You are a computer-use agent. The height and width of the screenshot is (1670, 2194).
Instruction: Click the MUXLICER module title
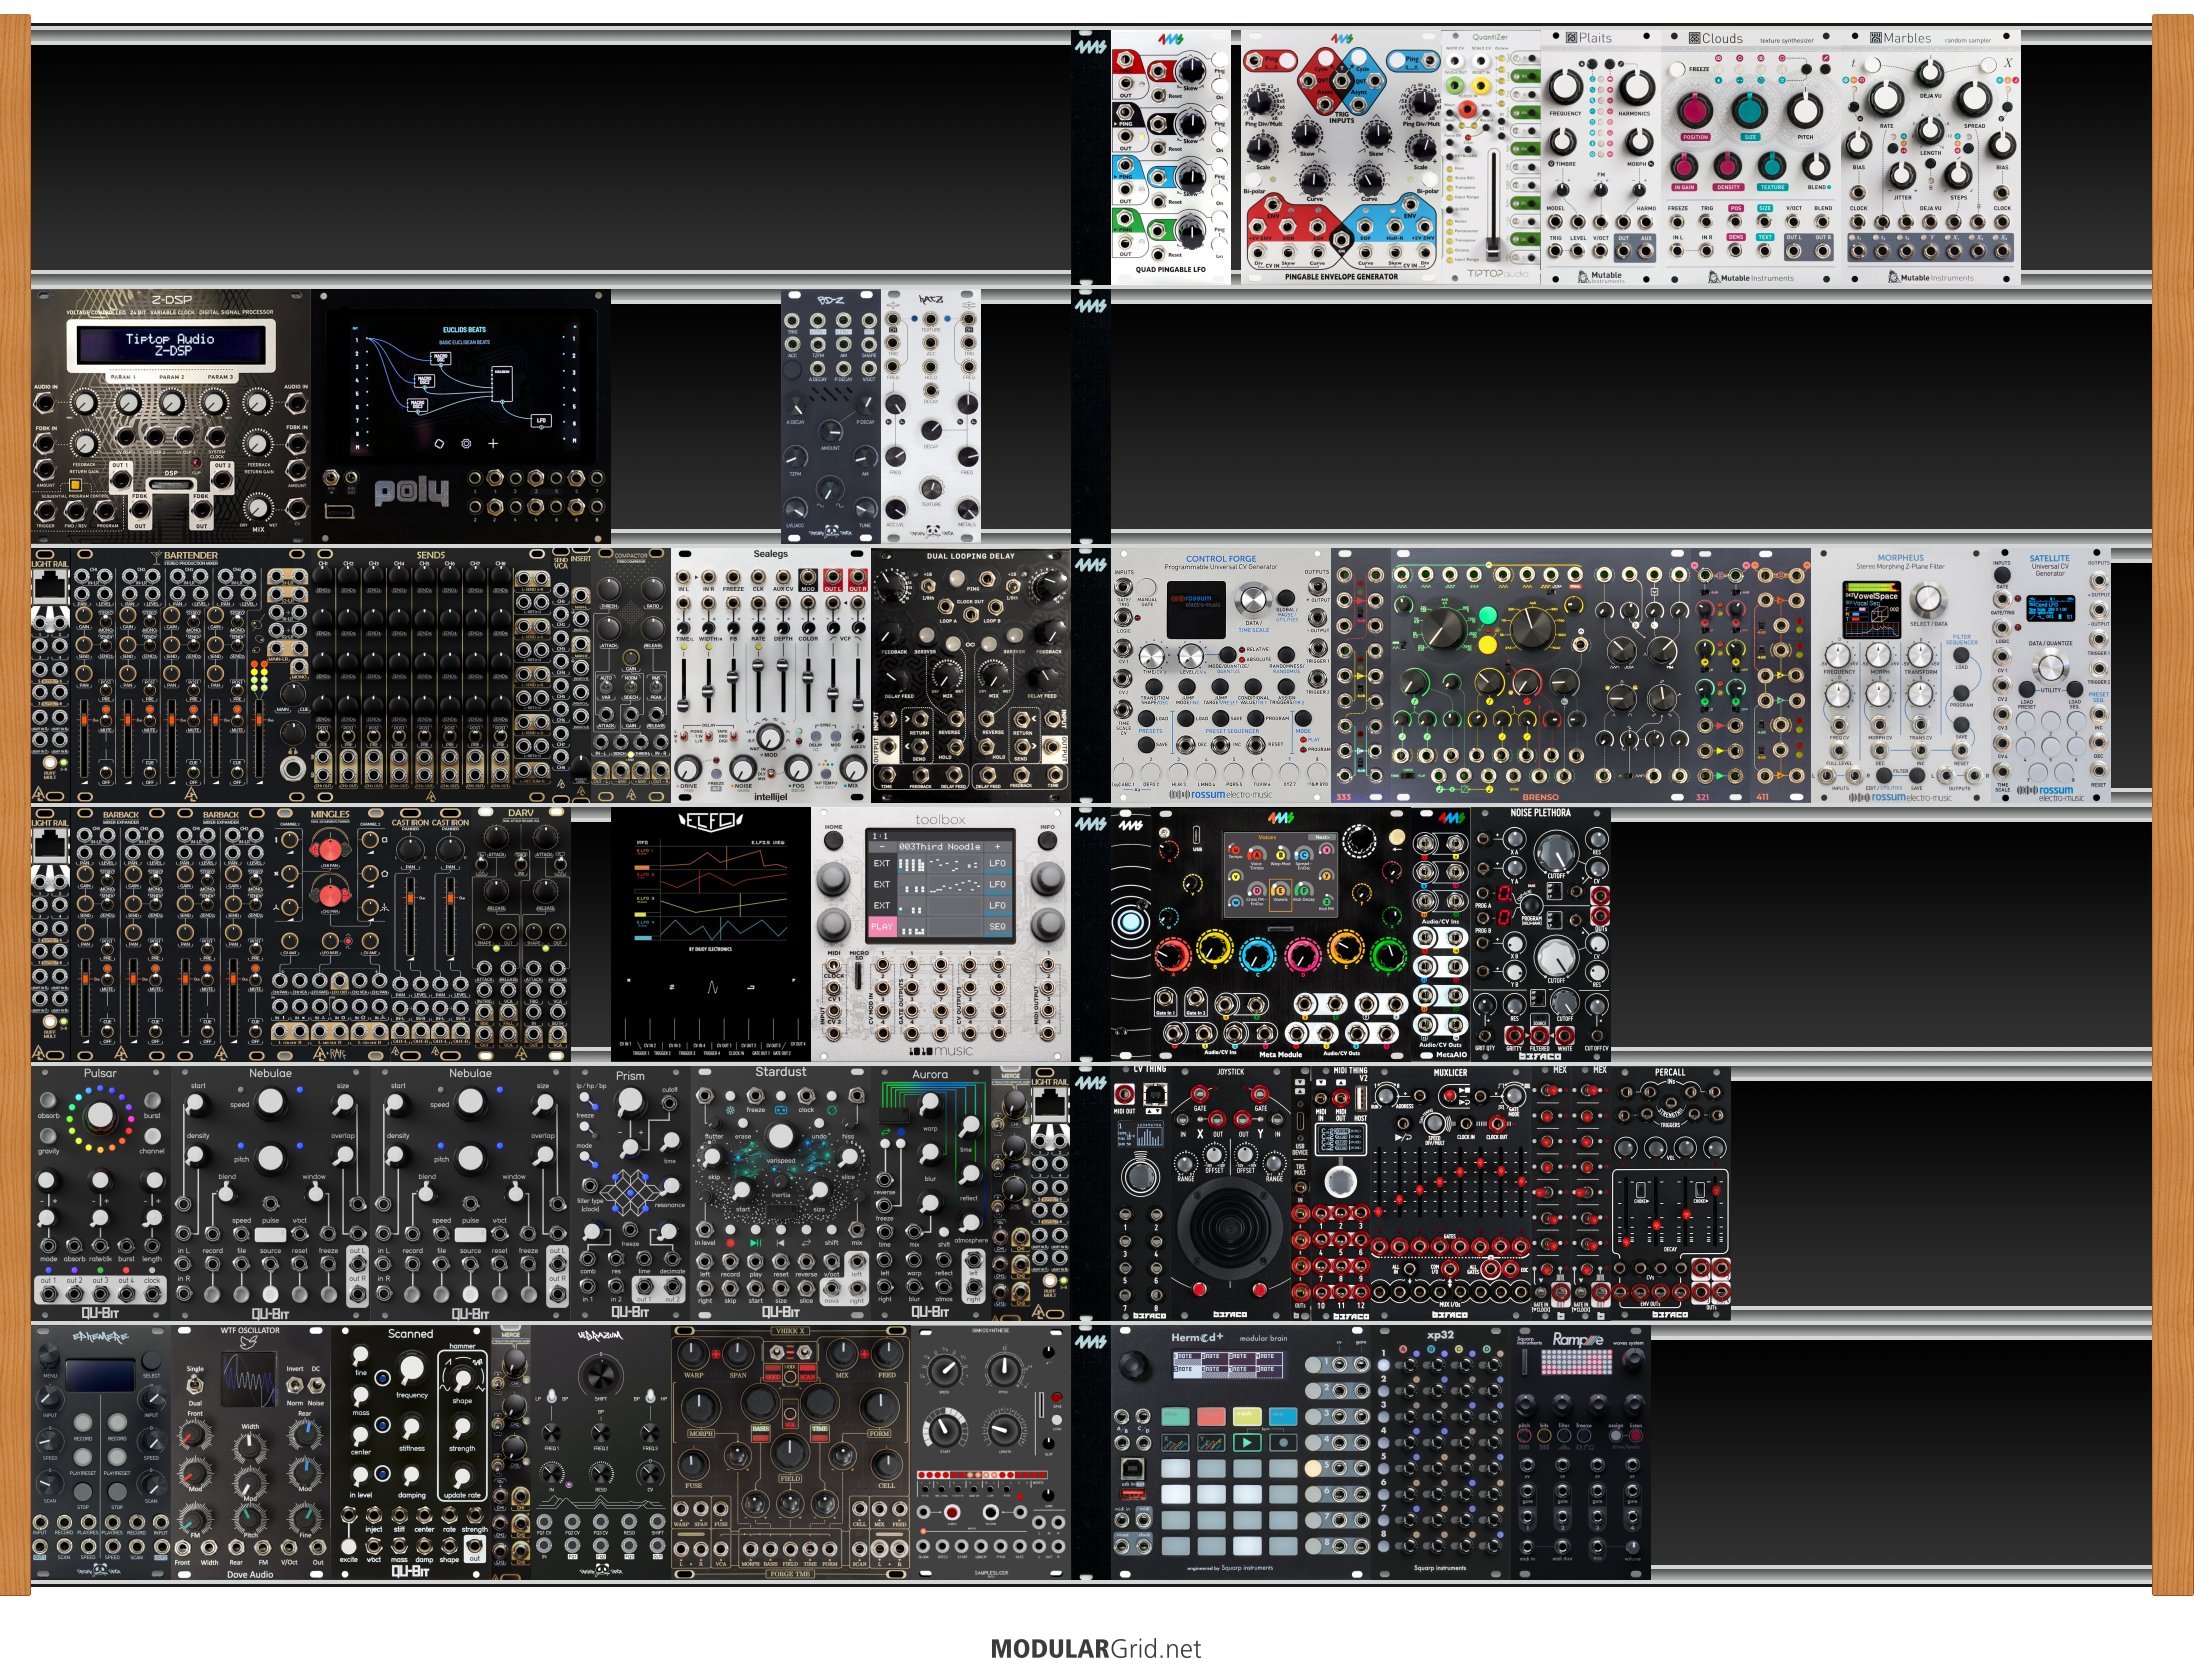[1450, 1073]
